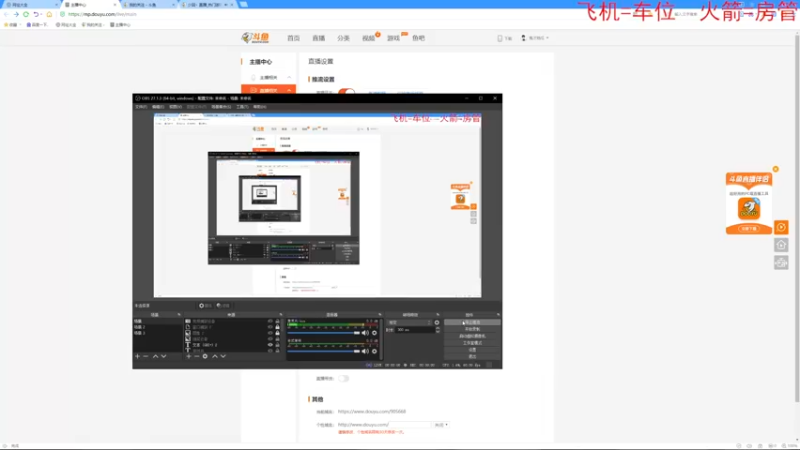Click orange play icon on floating sidebar
800x450 pixels.
pos(781,227)
